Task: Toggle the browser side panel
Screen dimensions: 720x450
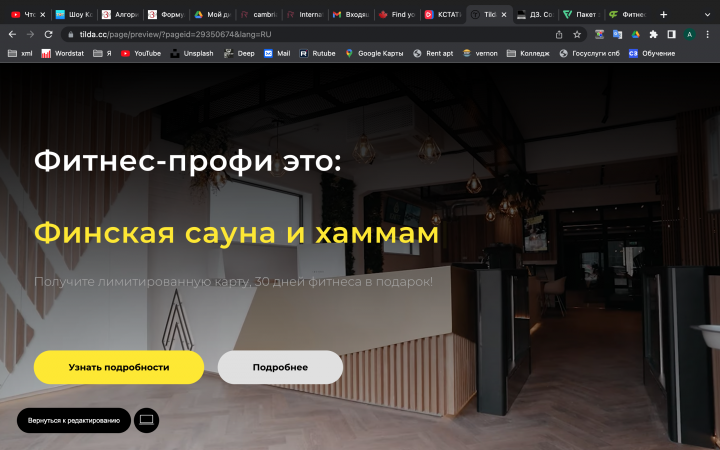Action: pyautogui.click(x=671, y=34)
